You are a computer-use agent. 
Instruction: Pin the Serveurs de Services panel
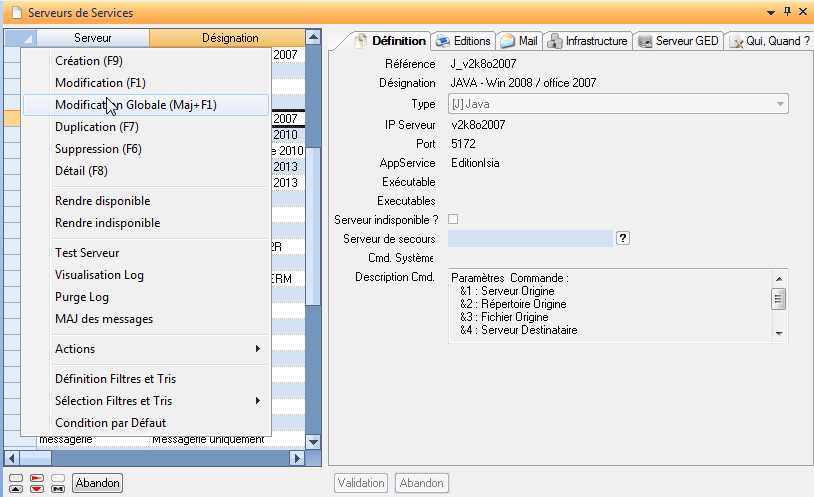(787, 12)
